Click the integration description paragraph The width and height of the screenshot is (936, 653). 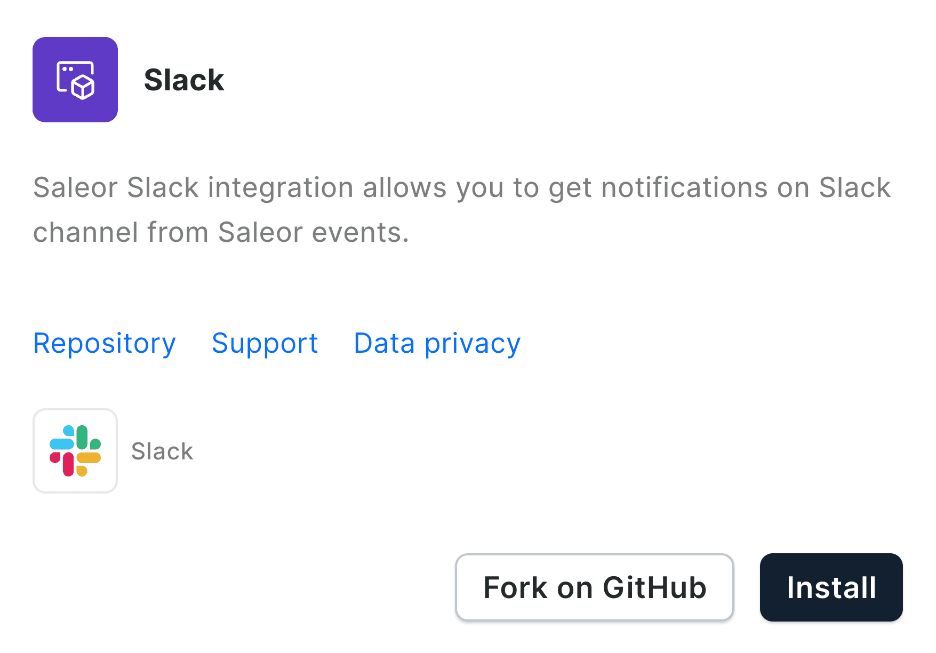[x=462, y=209]
